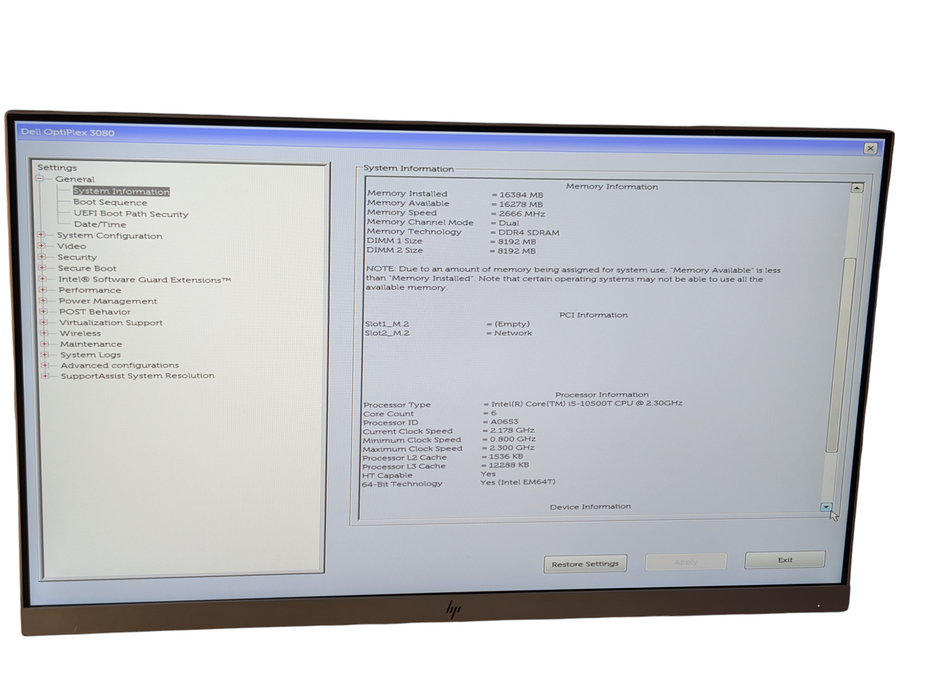The height and width of the screenshot is (700, 930).
Task: Open the Date/Time settings
Action: [x=100, y=224]
